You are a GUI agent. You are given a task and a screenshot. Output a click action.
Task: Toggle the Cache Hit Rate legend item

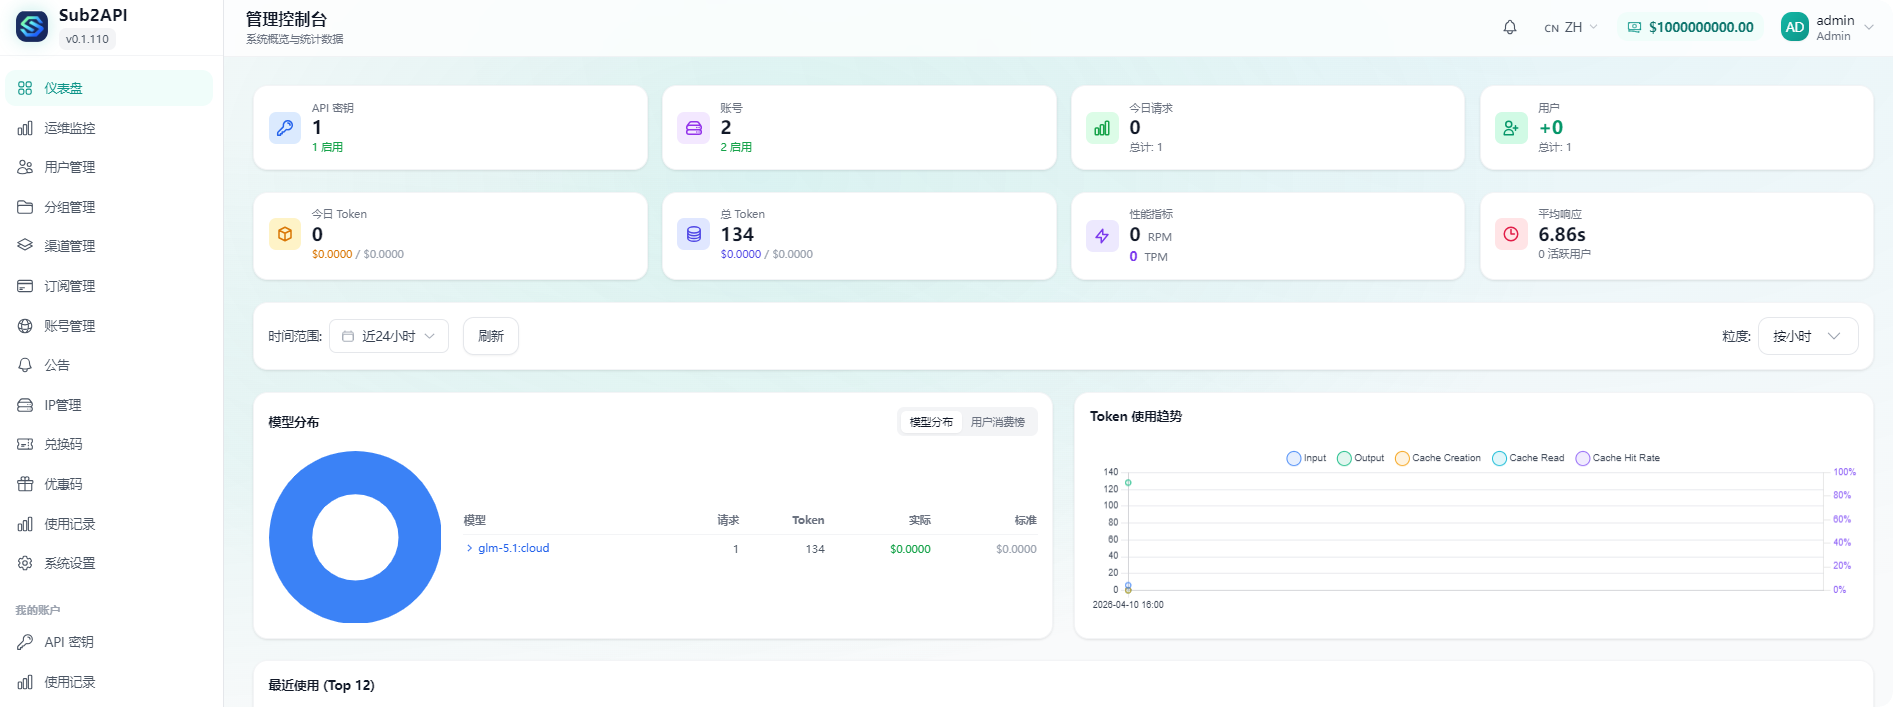(1617, 458)
